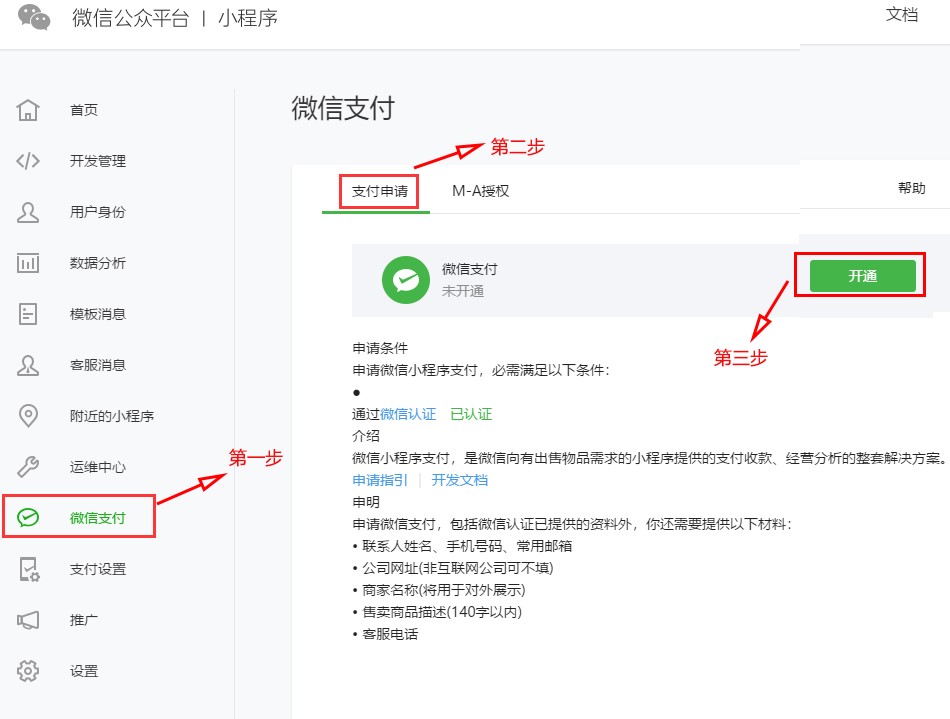Open 设置 menu item
Viewport: 950px width, 719px height.
coord(84,671)
